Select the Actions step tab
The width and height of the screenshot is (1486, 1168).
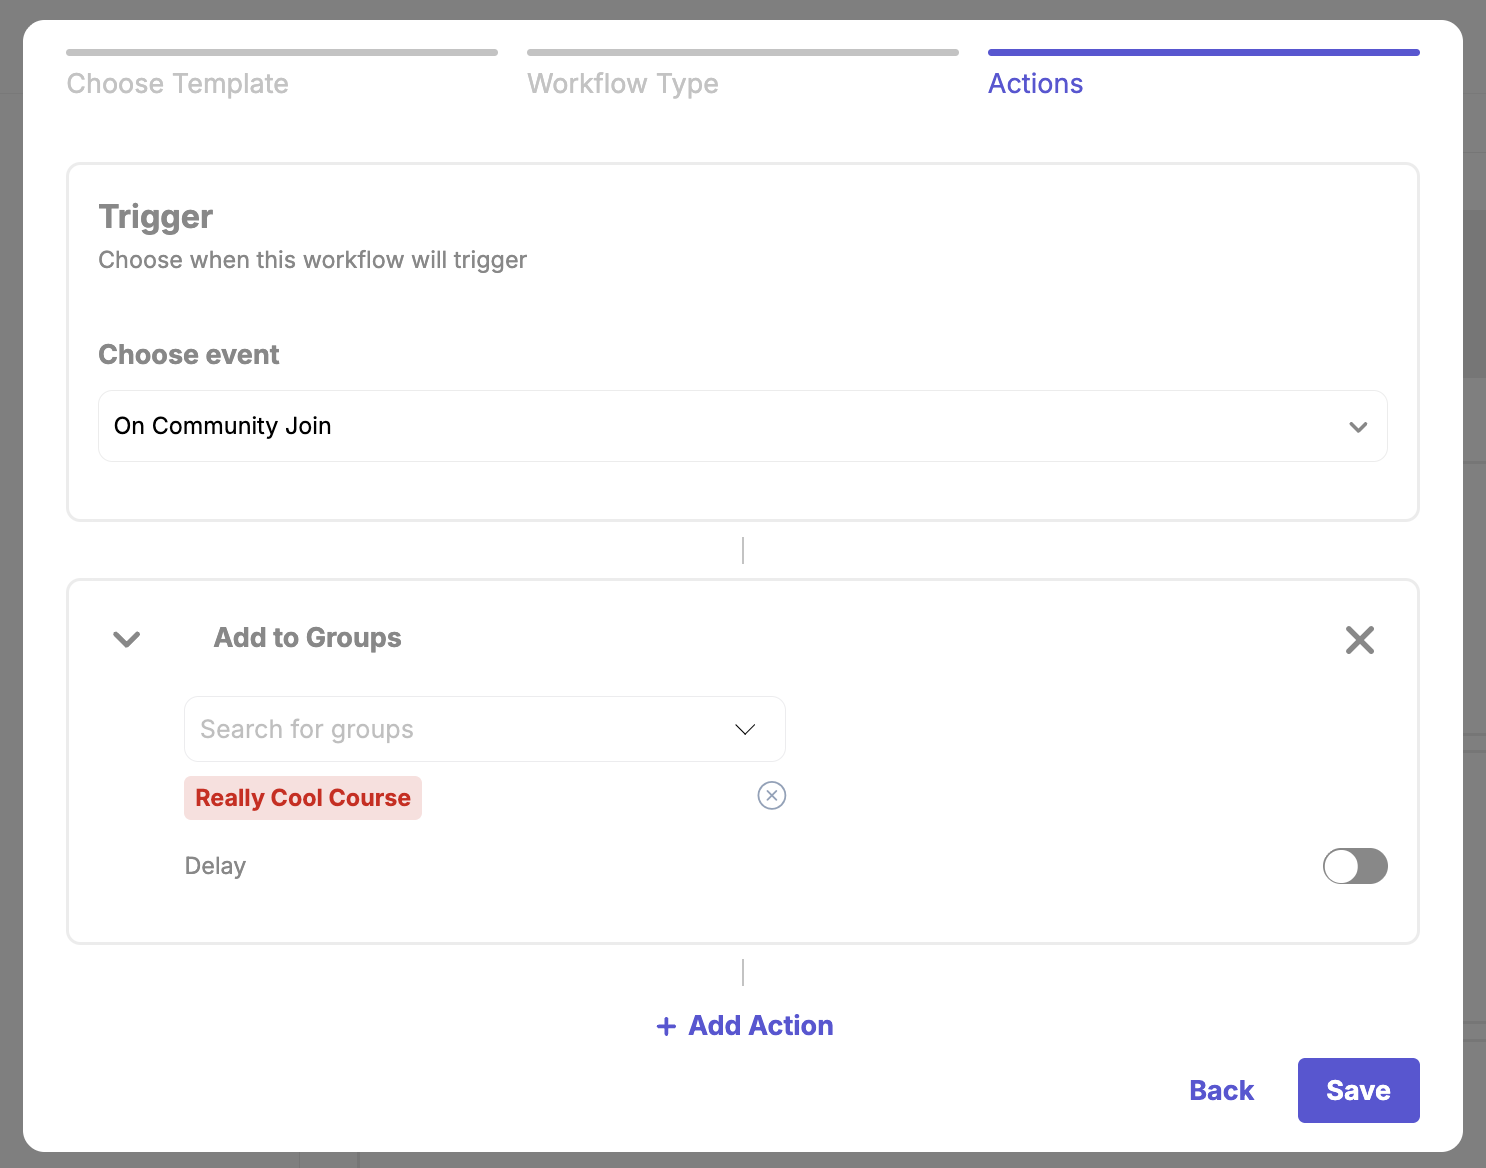point(1035,84)
